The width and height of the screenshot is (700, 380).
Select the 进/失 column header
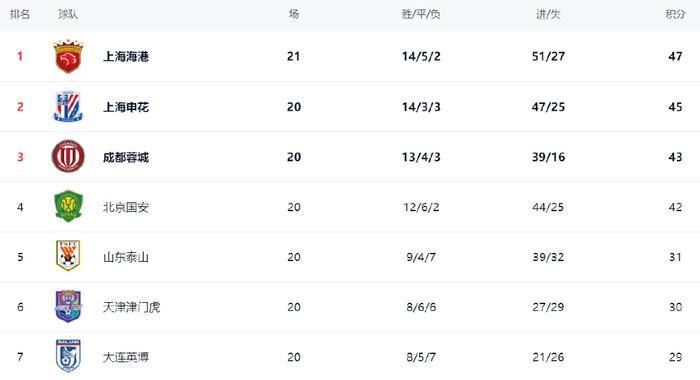click(548, 14)
